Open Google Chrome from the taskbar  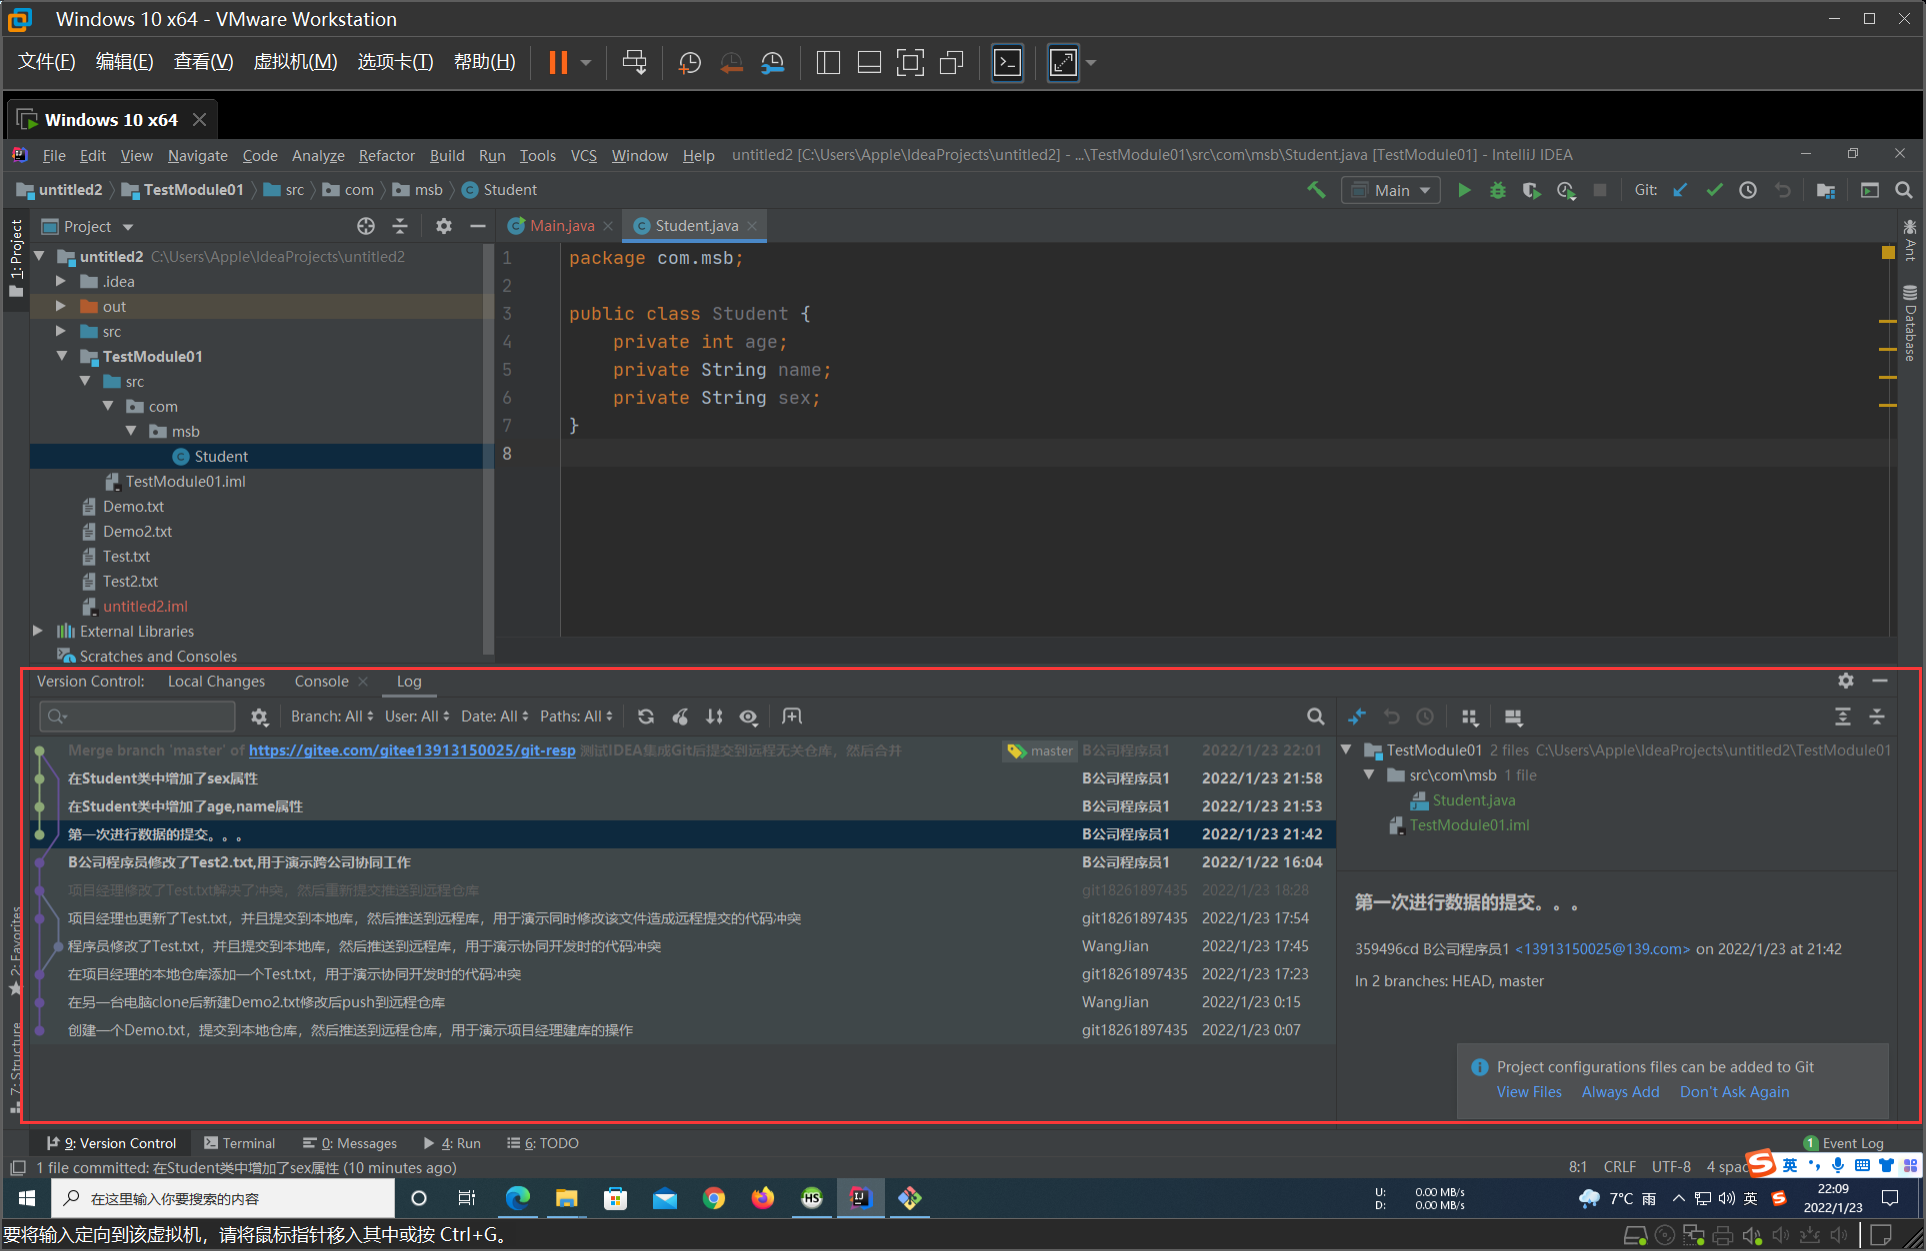[714, 1198]
